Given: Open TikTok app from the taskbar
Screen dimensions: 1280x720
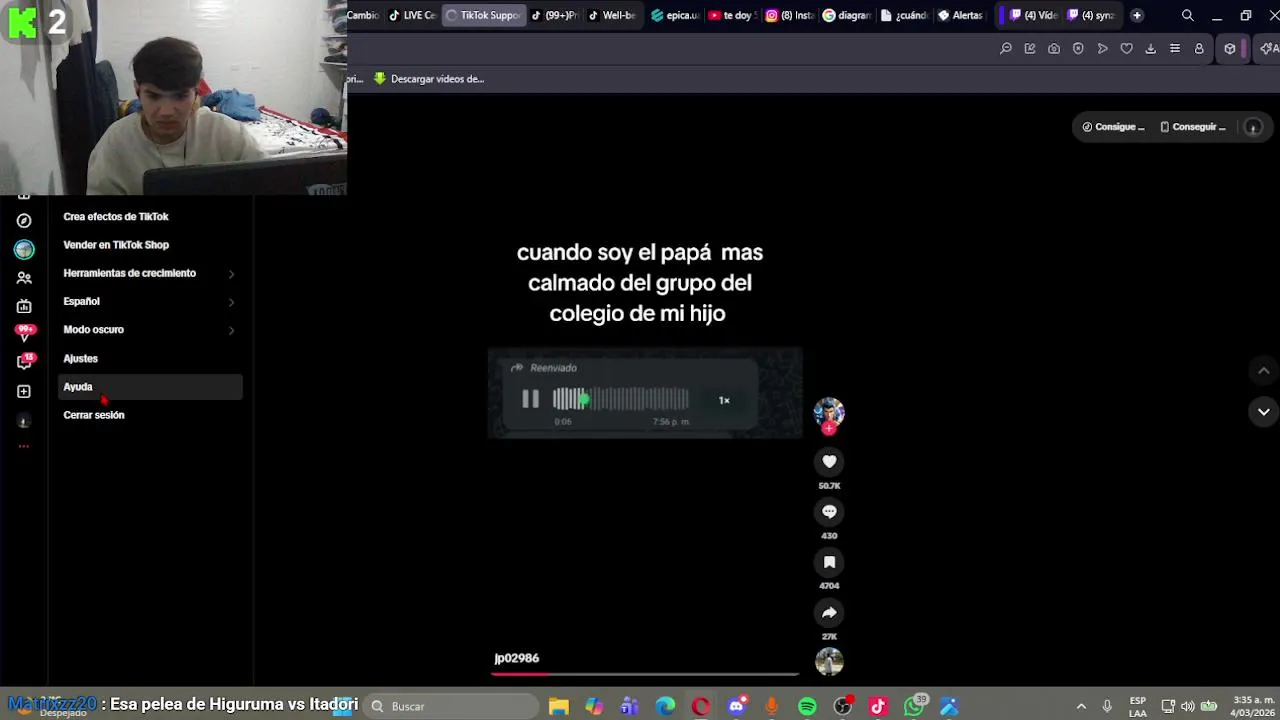Looking at the screenshot, I should tap(878, 706).
